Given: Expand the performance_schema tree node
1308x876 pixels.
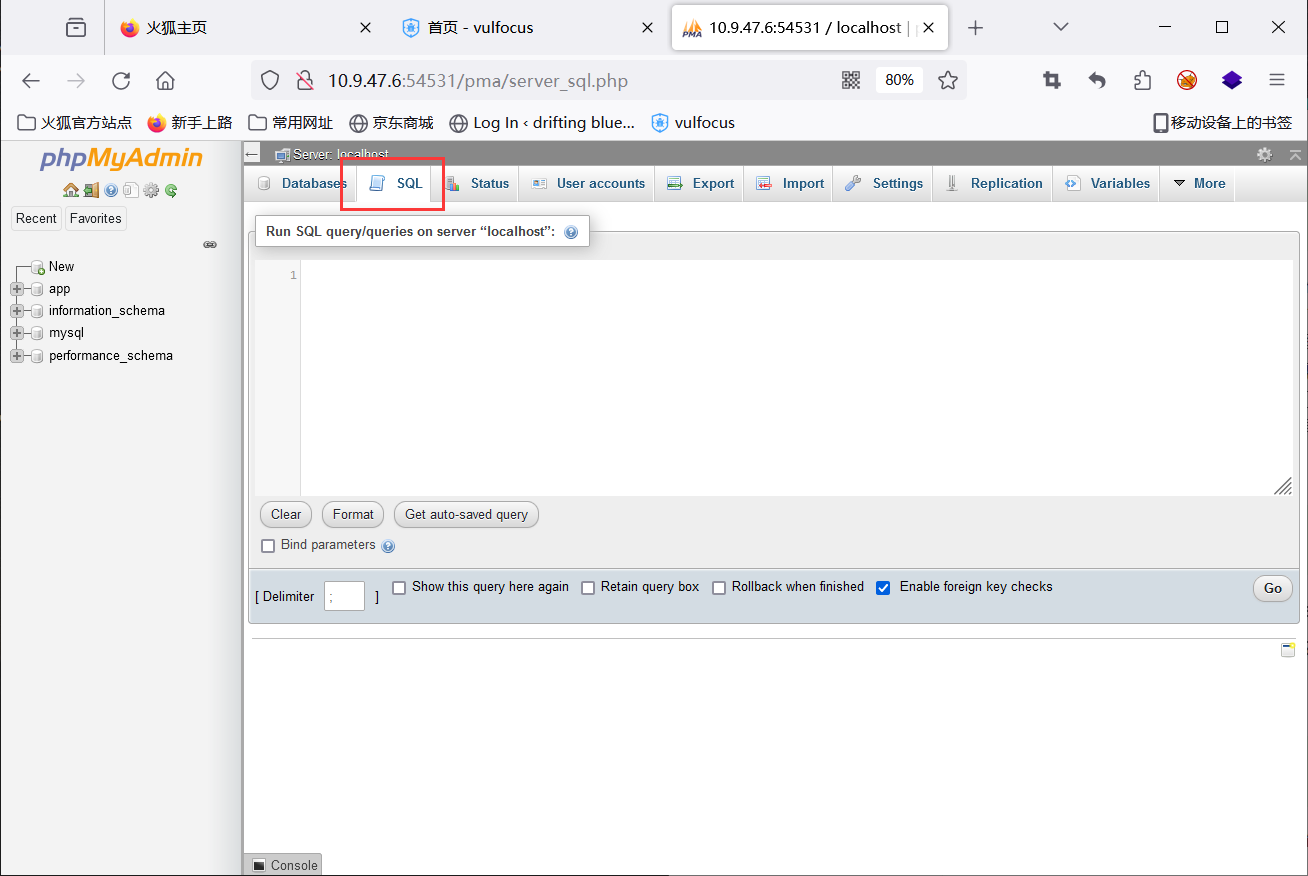Looking at the screenshot, I should [17, 356].
